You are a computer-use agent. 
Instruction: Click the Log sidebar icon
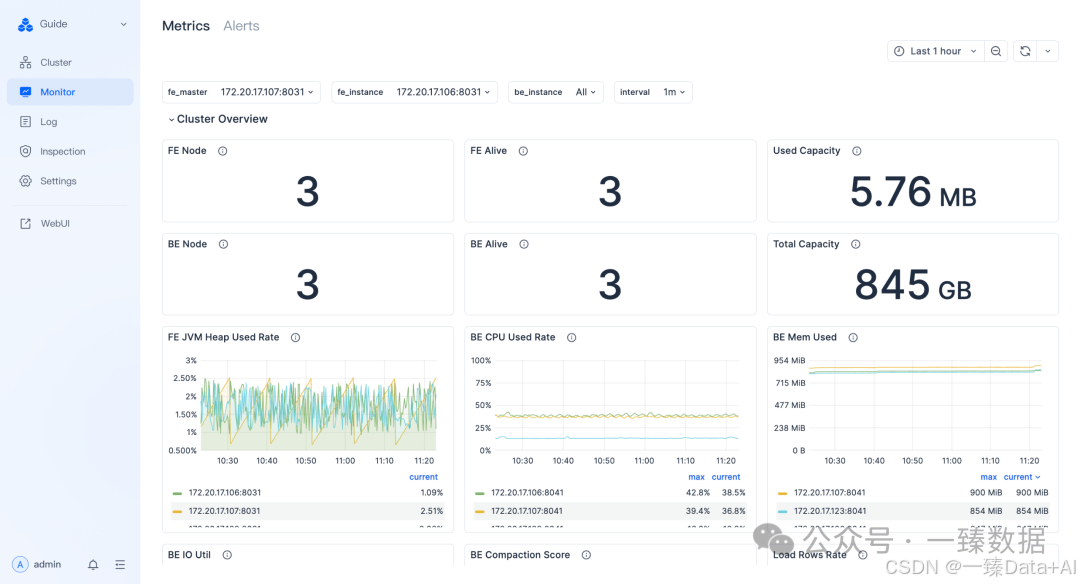pos(25,122)
